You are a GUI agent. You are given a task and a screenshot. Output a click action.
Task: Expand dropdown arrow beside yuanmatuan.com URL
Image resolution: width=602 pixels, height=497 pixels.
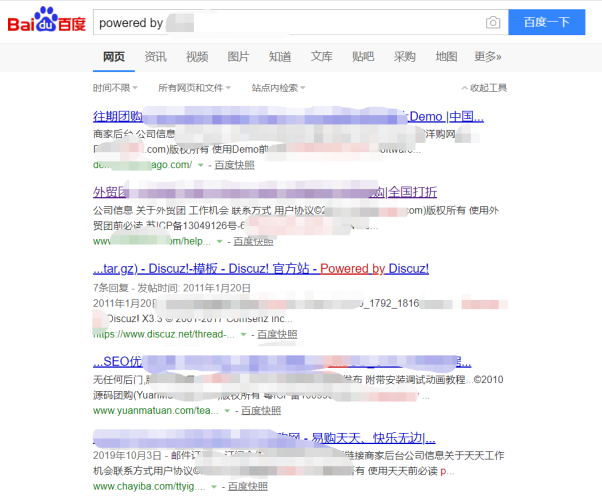[x=227, y=411]
